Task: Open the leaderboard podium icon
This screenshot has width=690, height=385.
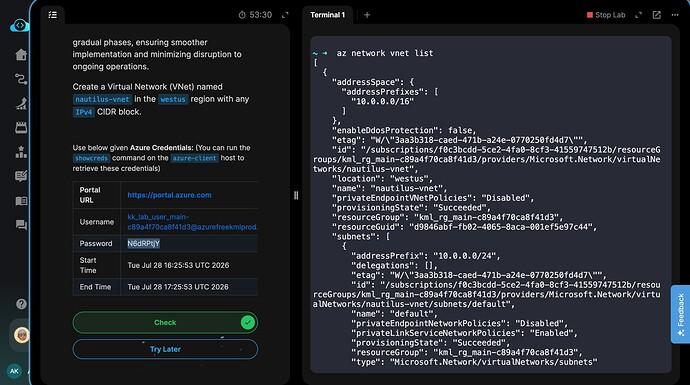Action: (x=21, y=152)
